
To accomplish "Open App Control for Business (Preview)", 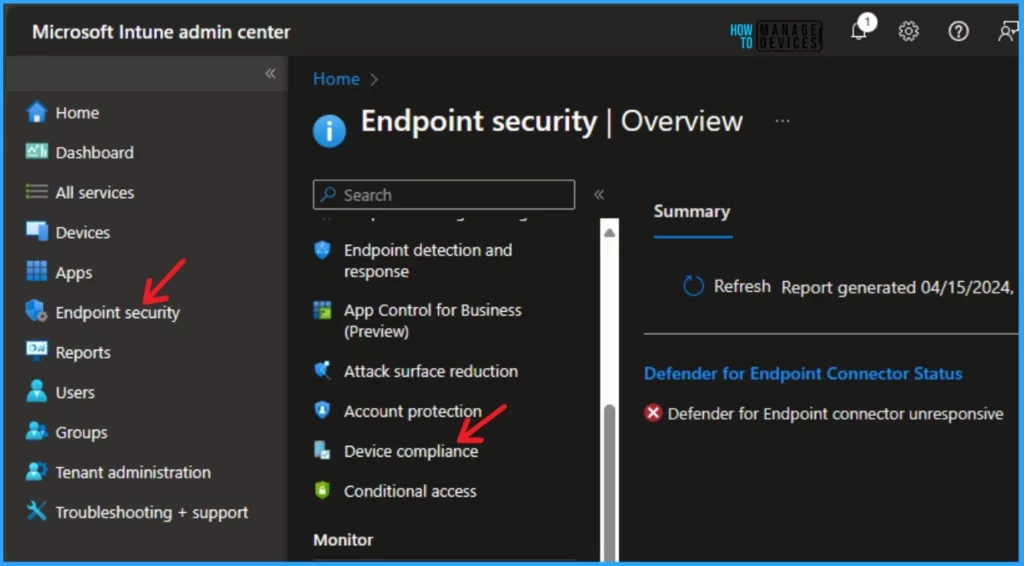I will click(432, 321).
